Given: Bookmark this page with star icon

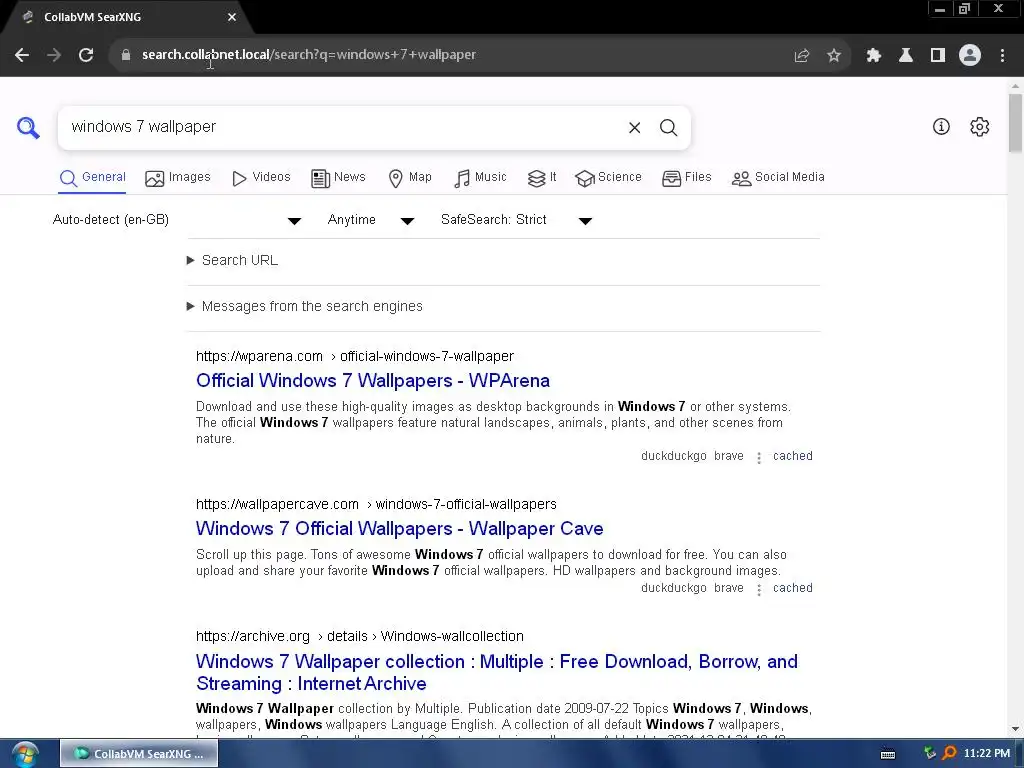Looking at the screenshot, I should tap(834, 56).
